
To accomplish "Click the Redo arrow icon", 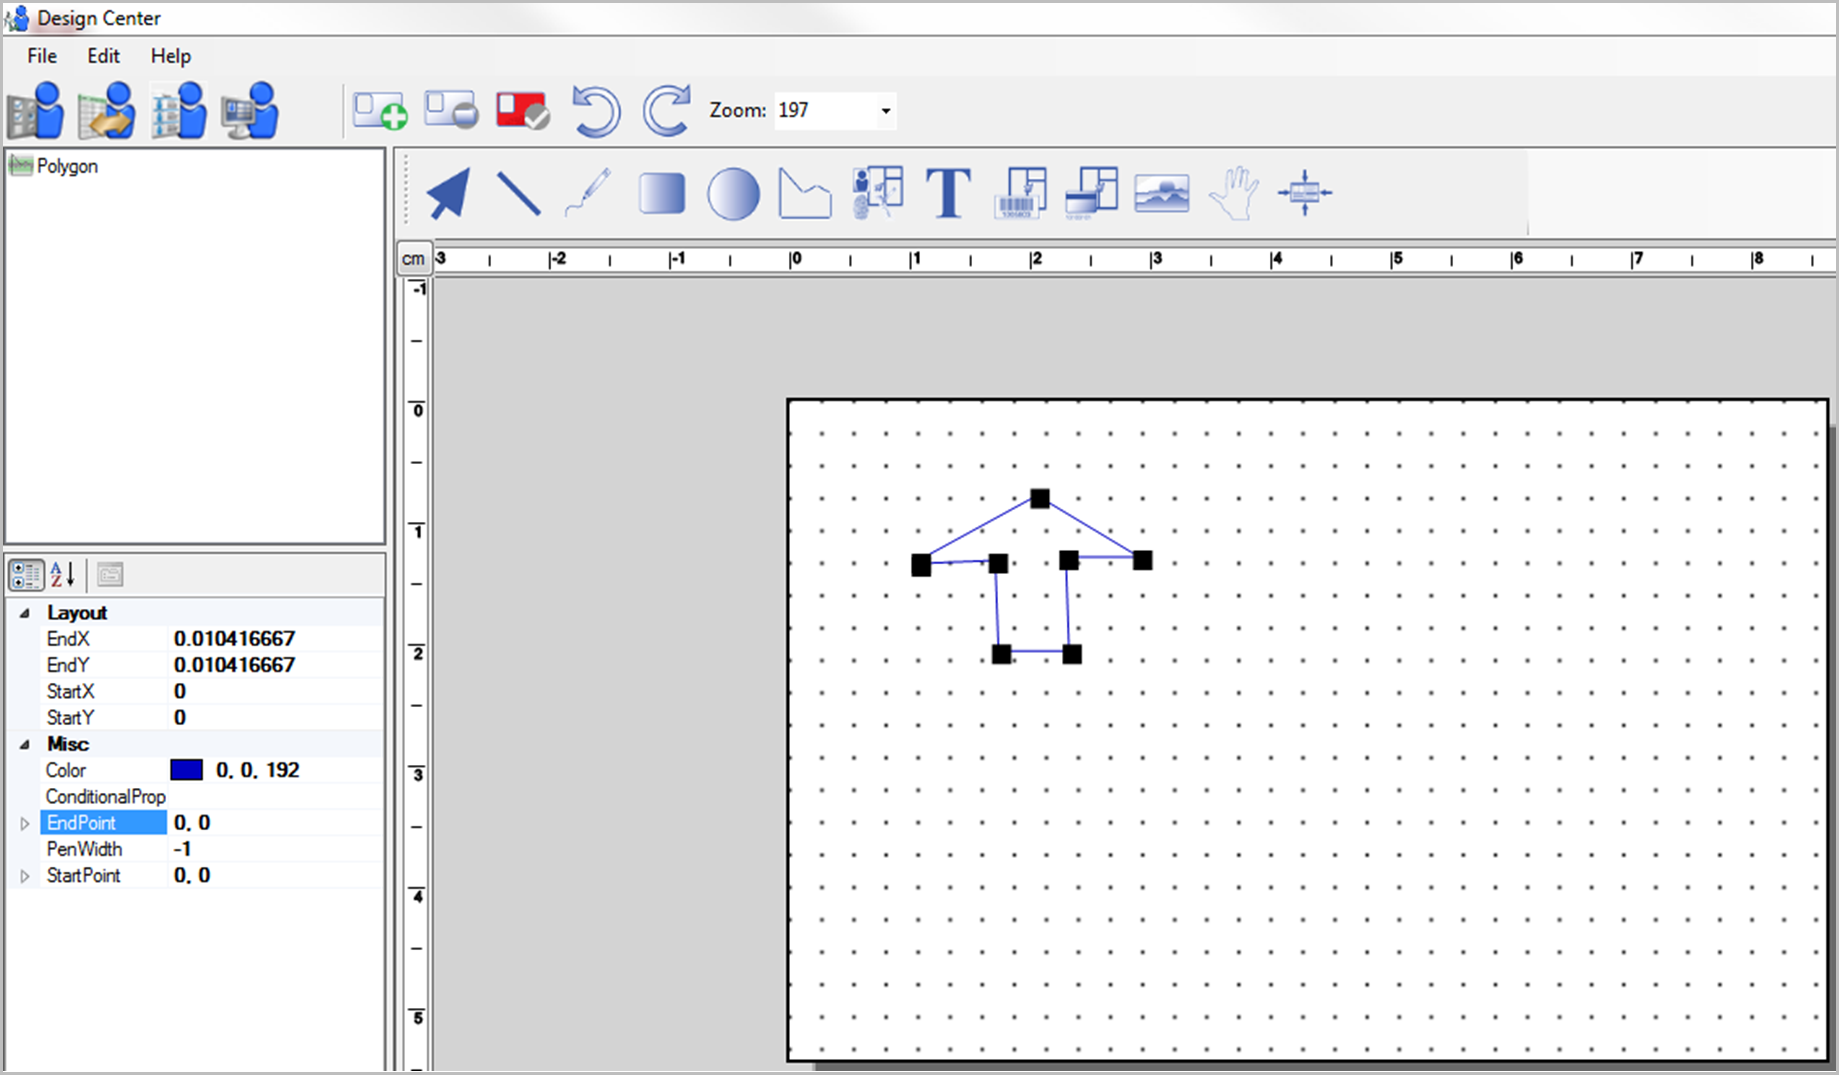I will pos(665,110).
